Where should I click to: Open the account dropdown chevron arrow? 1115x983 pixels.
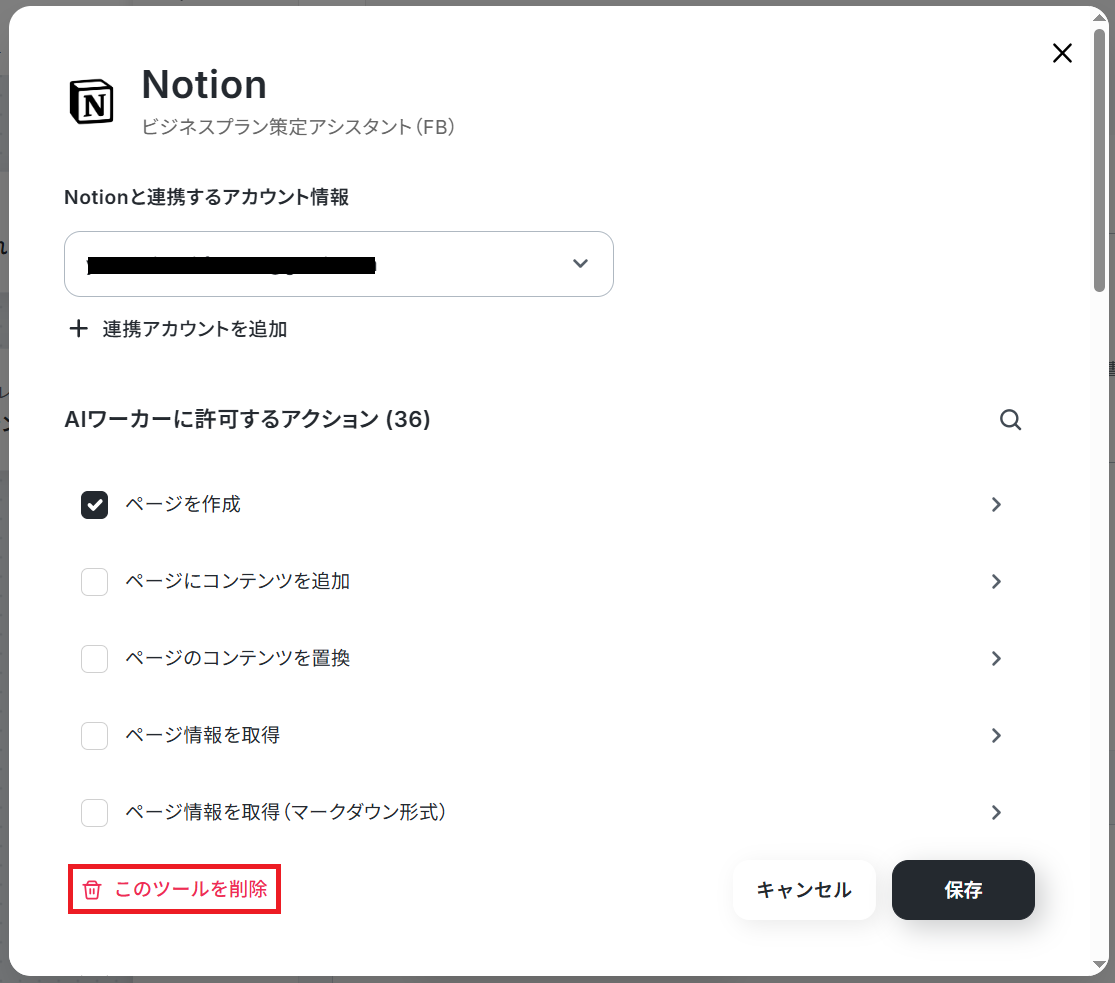click(580, 264)
